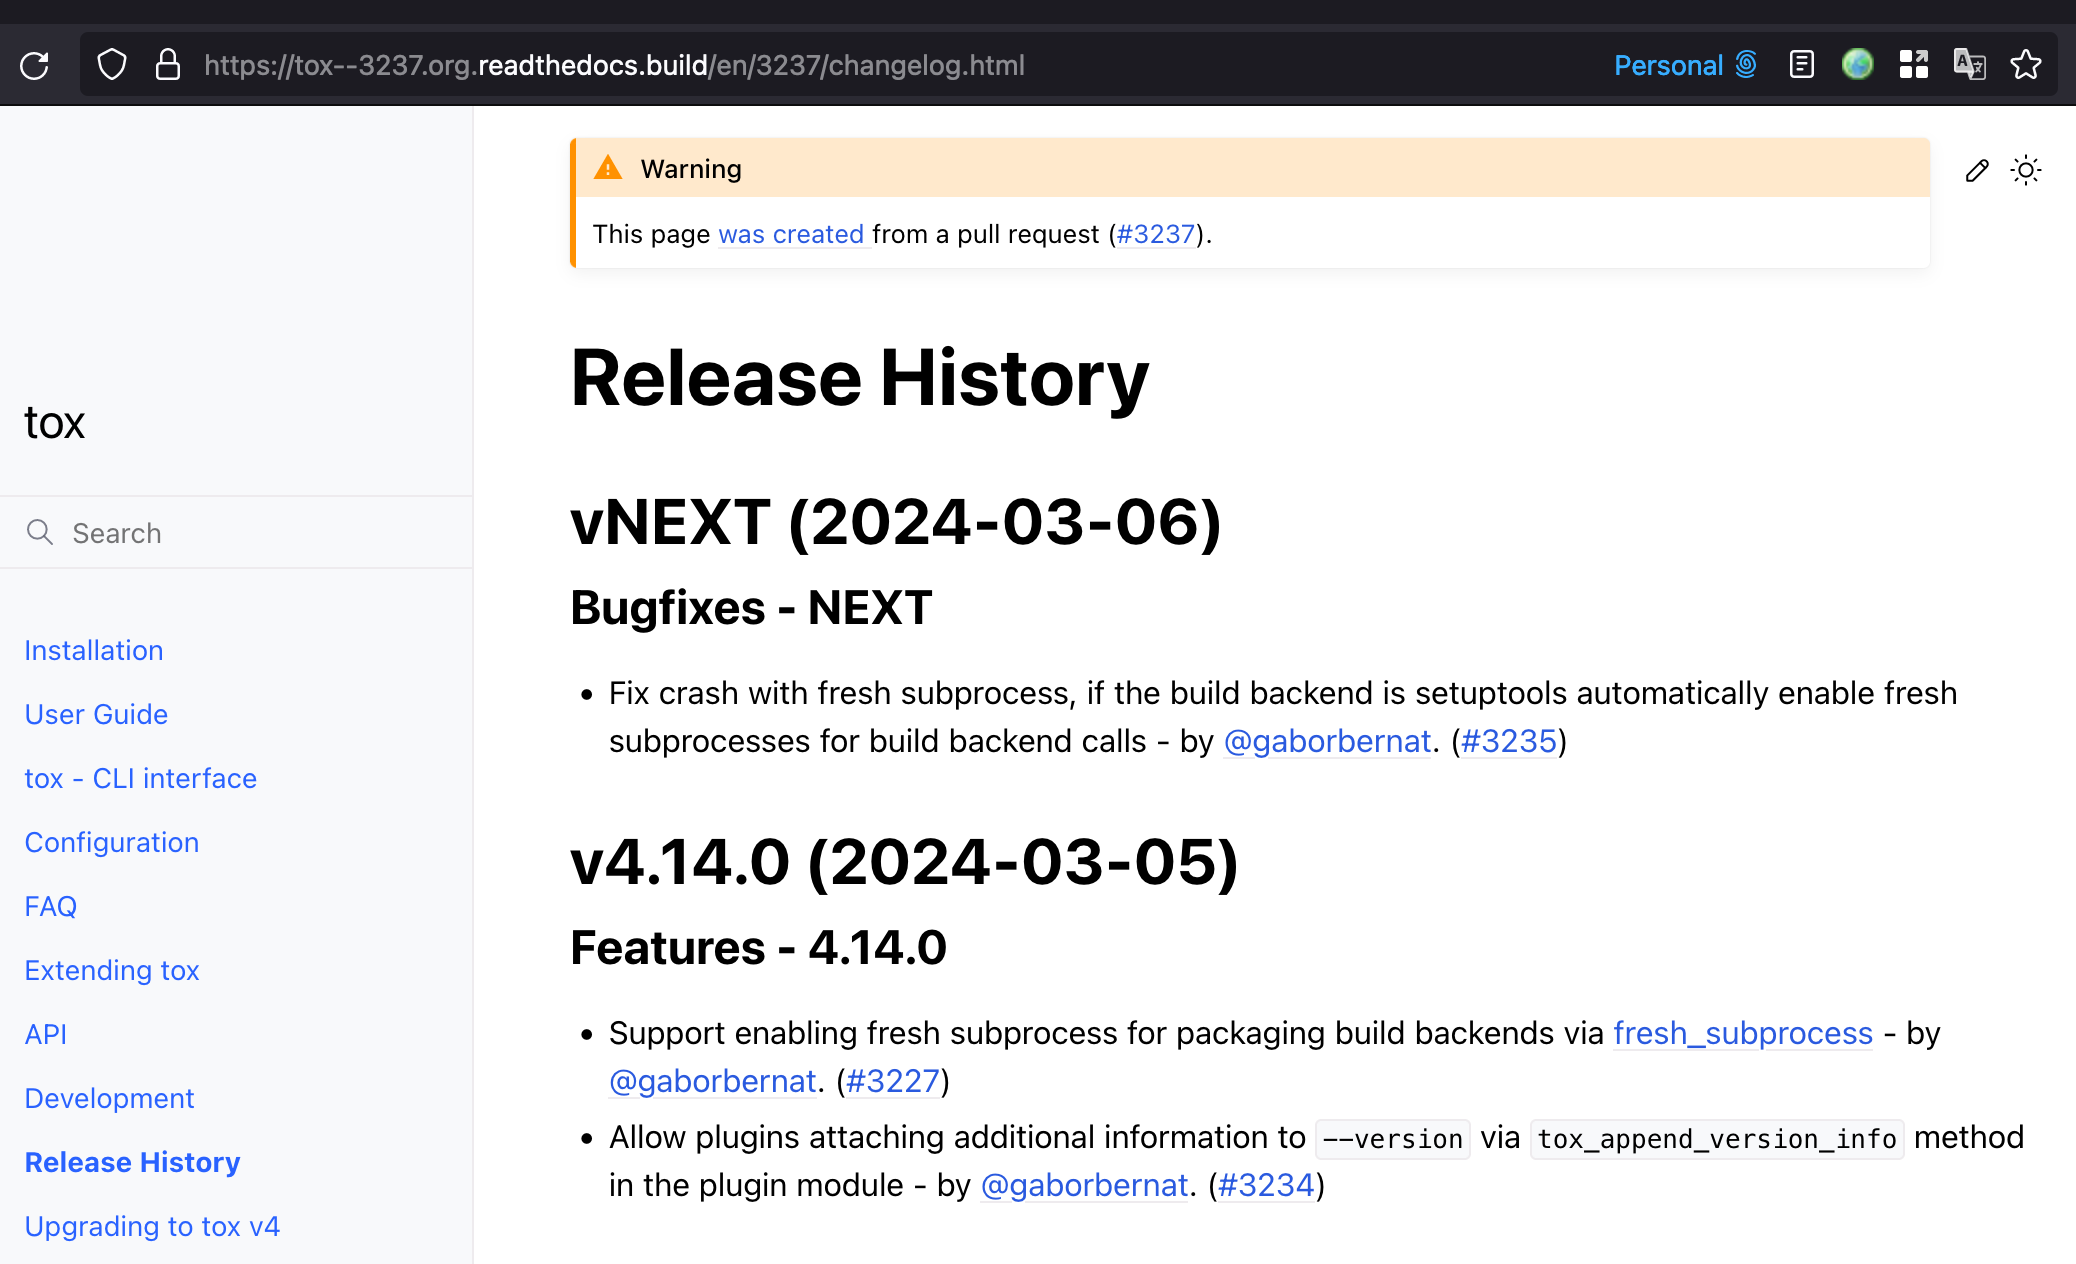Click the #3235 issue link
The image size is (2076, 1264).
1508,741
